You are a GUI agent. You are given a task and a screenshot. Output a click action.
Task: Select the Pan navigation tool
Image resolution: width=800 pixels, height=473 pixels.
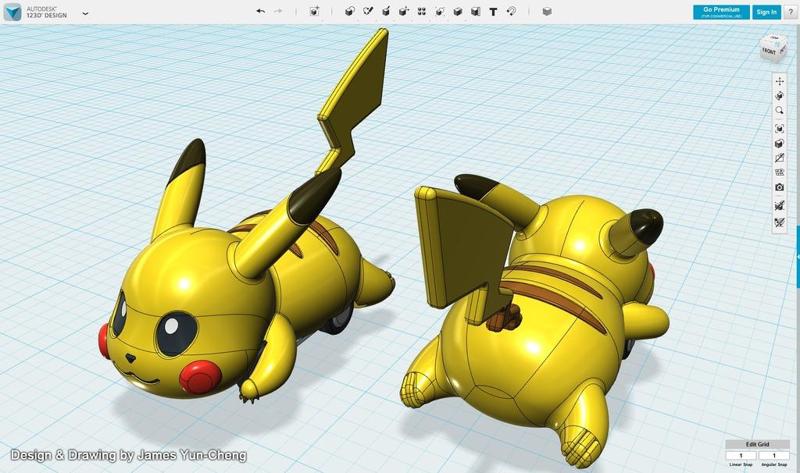(779, 81)
